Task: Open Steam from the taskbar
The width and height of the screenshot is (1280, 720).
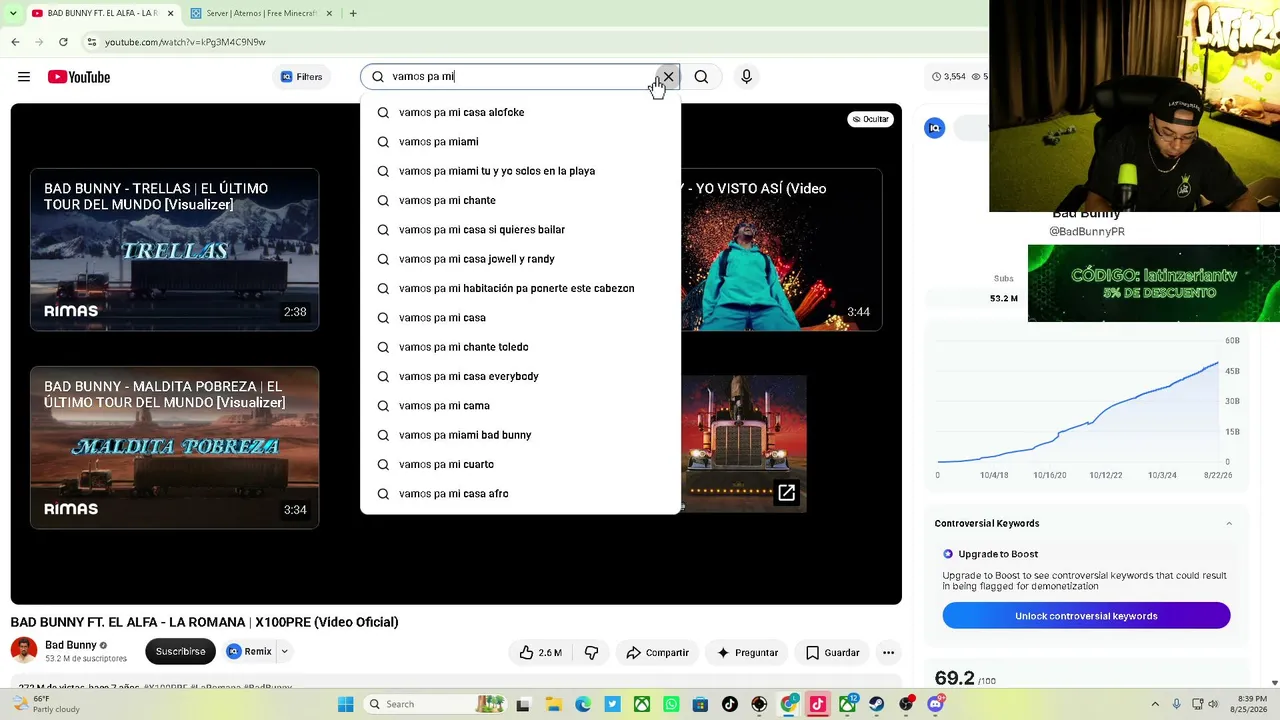Action: [877, 704]
